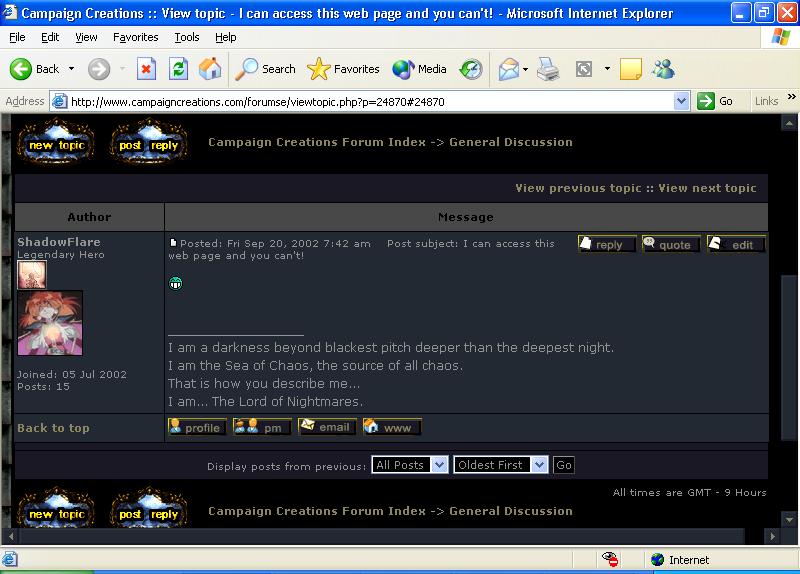Click the top post reply image button
The image size is (800, 574).
coord(148,142)
